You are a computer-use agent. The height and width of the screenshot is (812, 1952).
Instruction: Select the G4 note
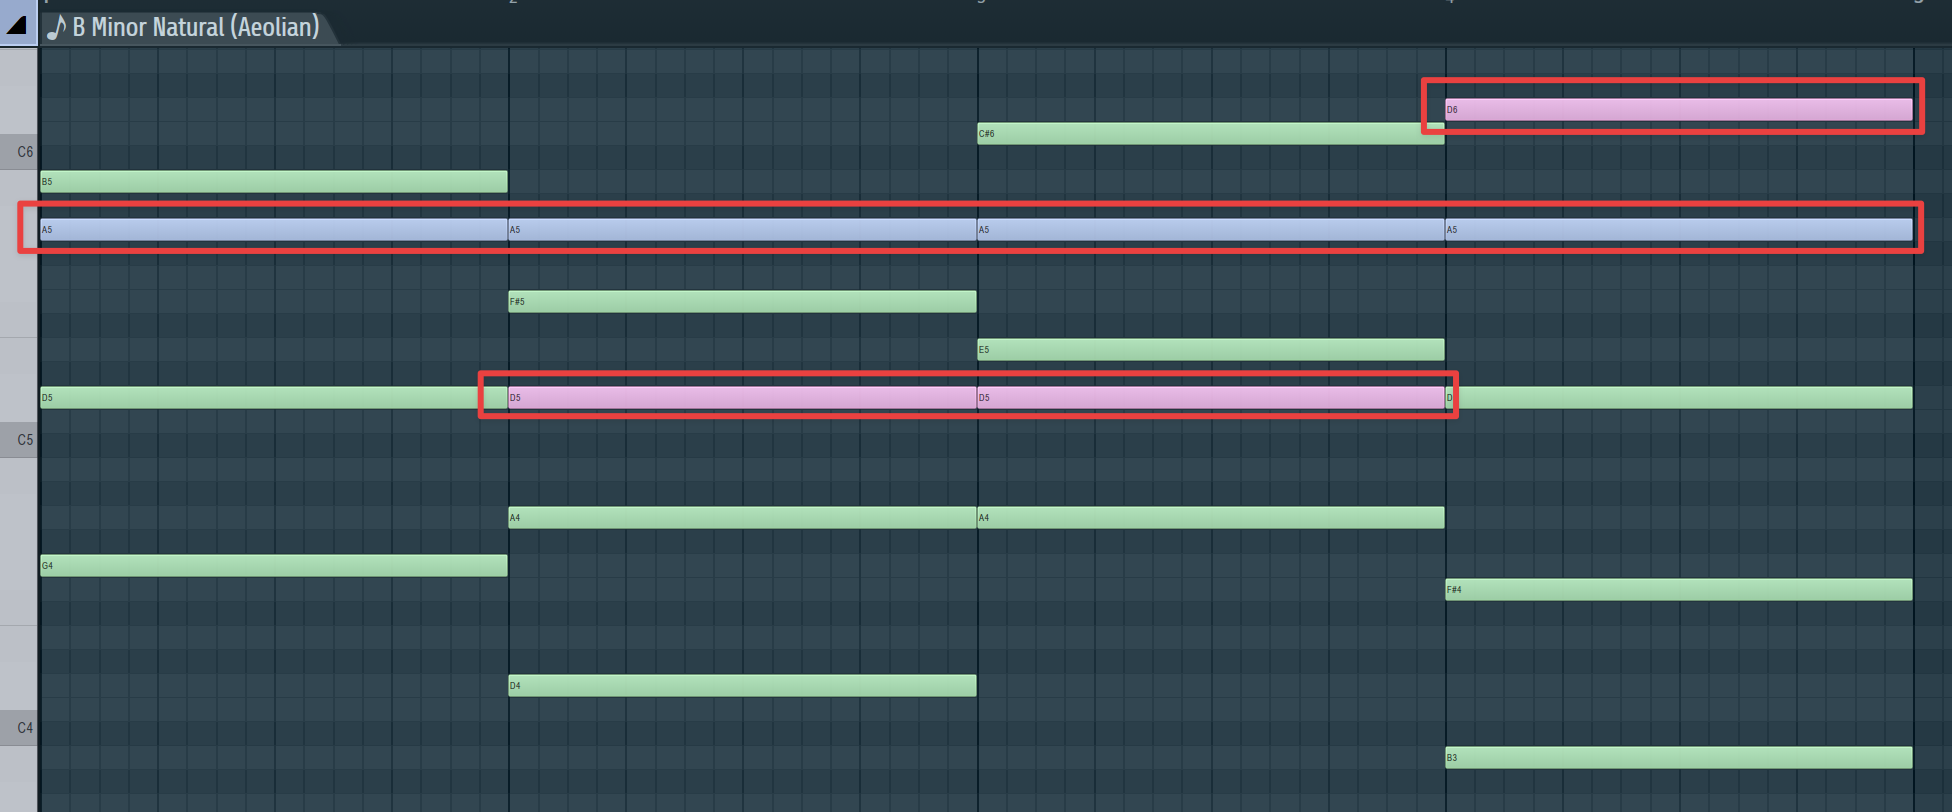(273, 566)
